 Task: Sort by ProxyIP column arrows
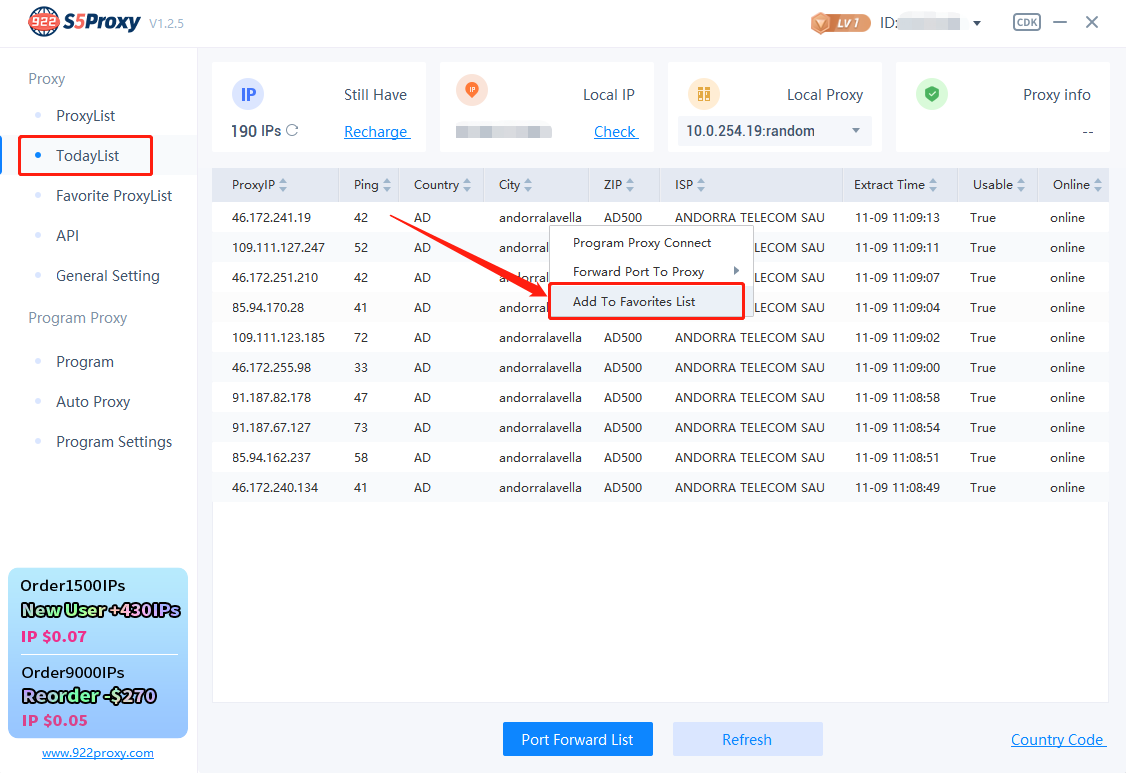pyautogui.click(x=283, y=185)
